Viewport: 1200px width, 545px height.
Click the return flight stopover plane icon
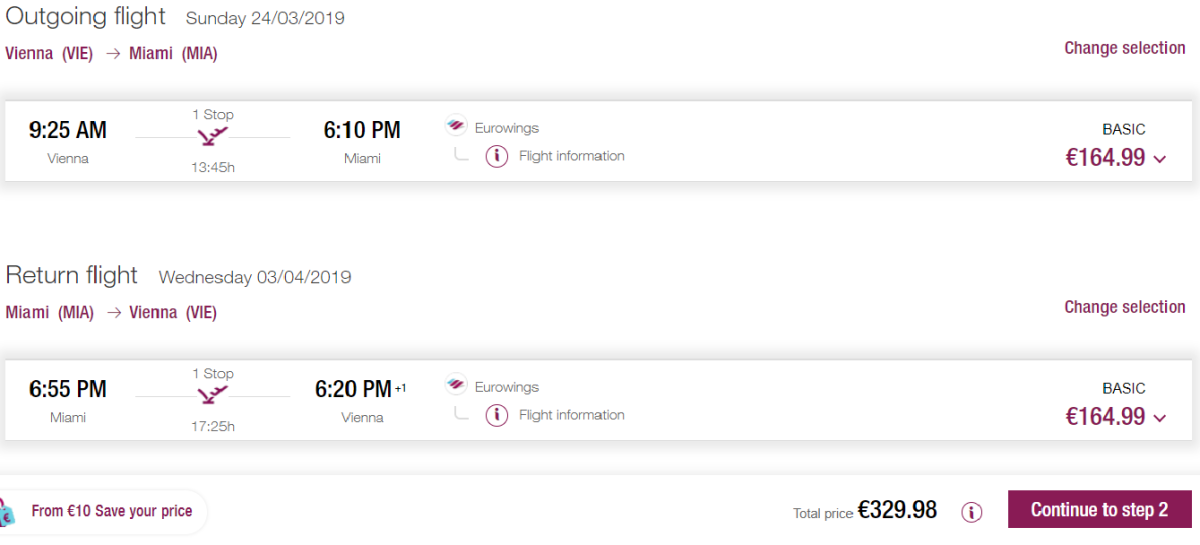[x=213, y=396]
